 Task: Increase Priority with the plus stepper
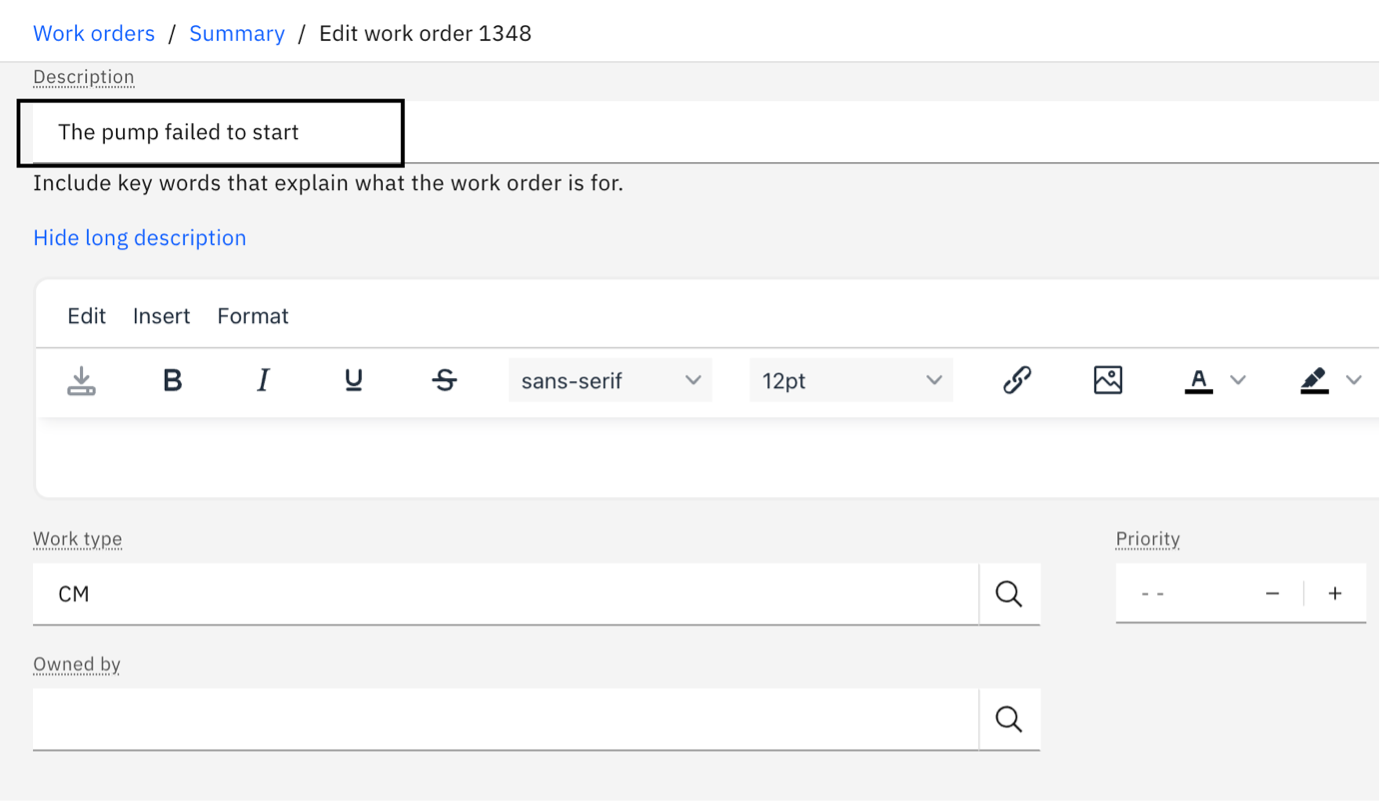tap(1335, 593)
